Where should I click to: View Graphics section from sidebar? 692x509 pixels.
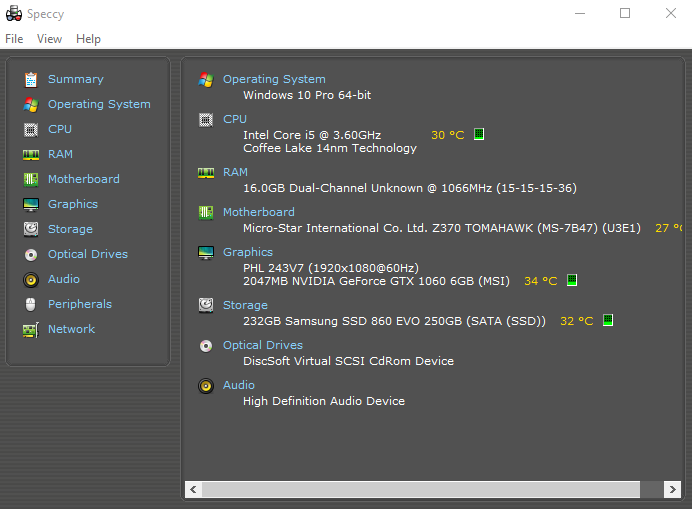[73, 204]
